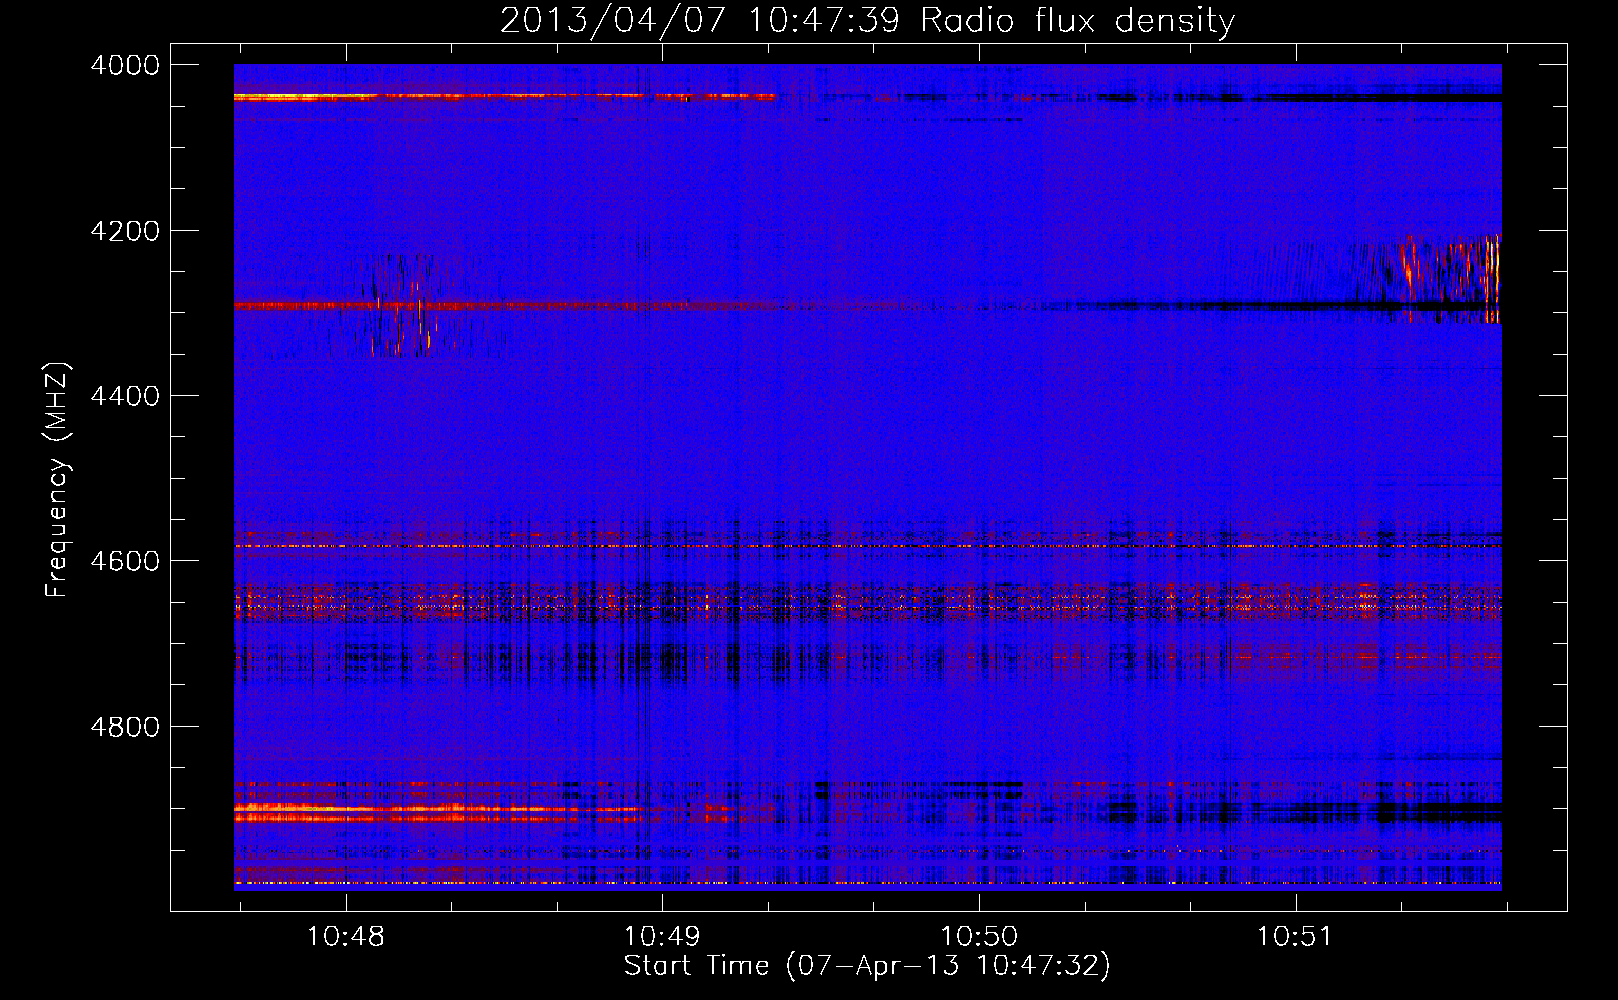The width and height of the screenshot is (1618, 1000).
Task: Click the 4000 frequency axis label
Action: click(x=125, y=65)
